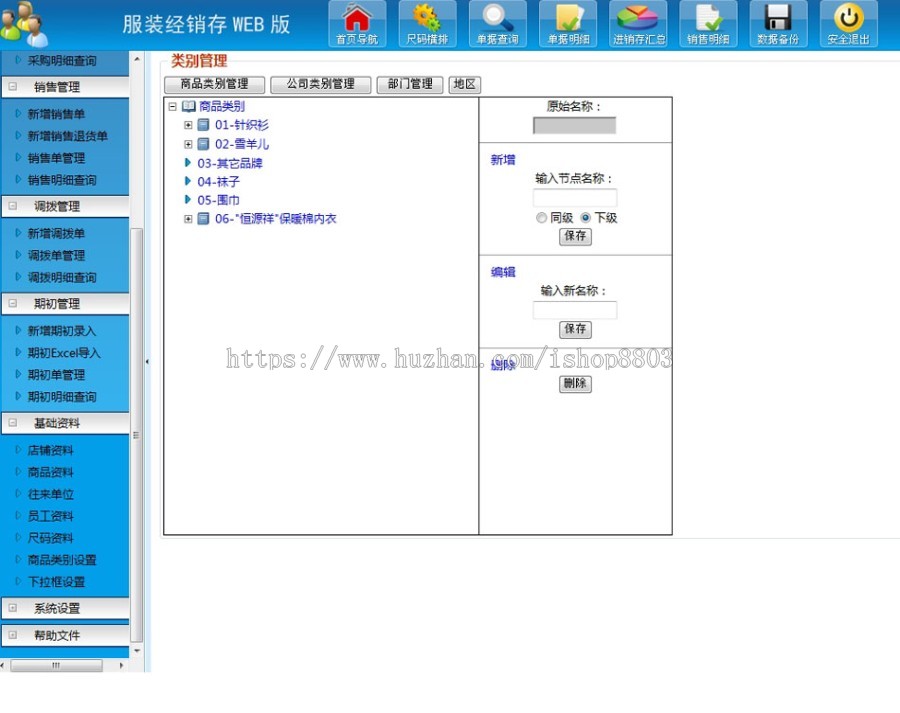The width and height of the screenshot is (900, 713).
Task: Expand the 06-"恒源祥"保暖棉内衣 node
Action: [188, 219]
